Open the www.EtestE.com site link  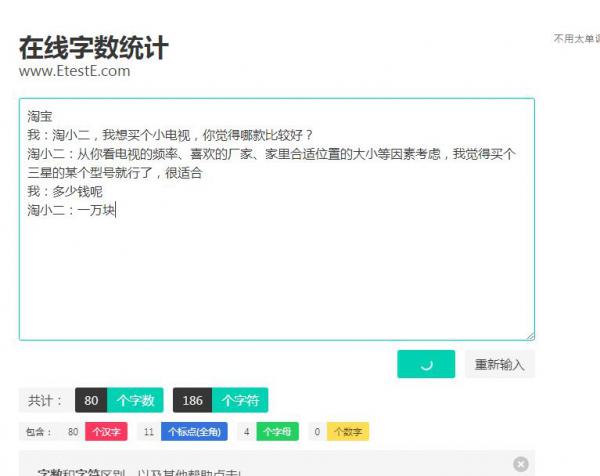point(75,71)
